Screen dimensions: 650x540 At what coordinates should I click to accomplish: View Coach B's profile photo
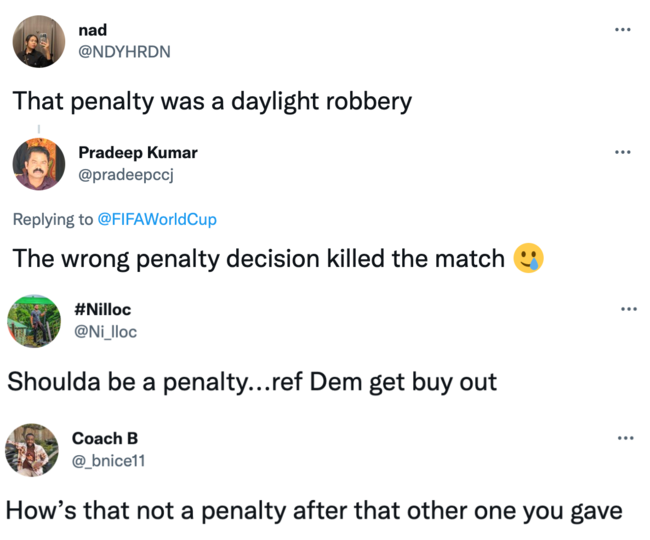point(31,450)
